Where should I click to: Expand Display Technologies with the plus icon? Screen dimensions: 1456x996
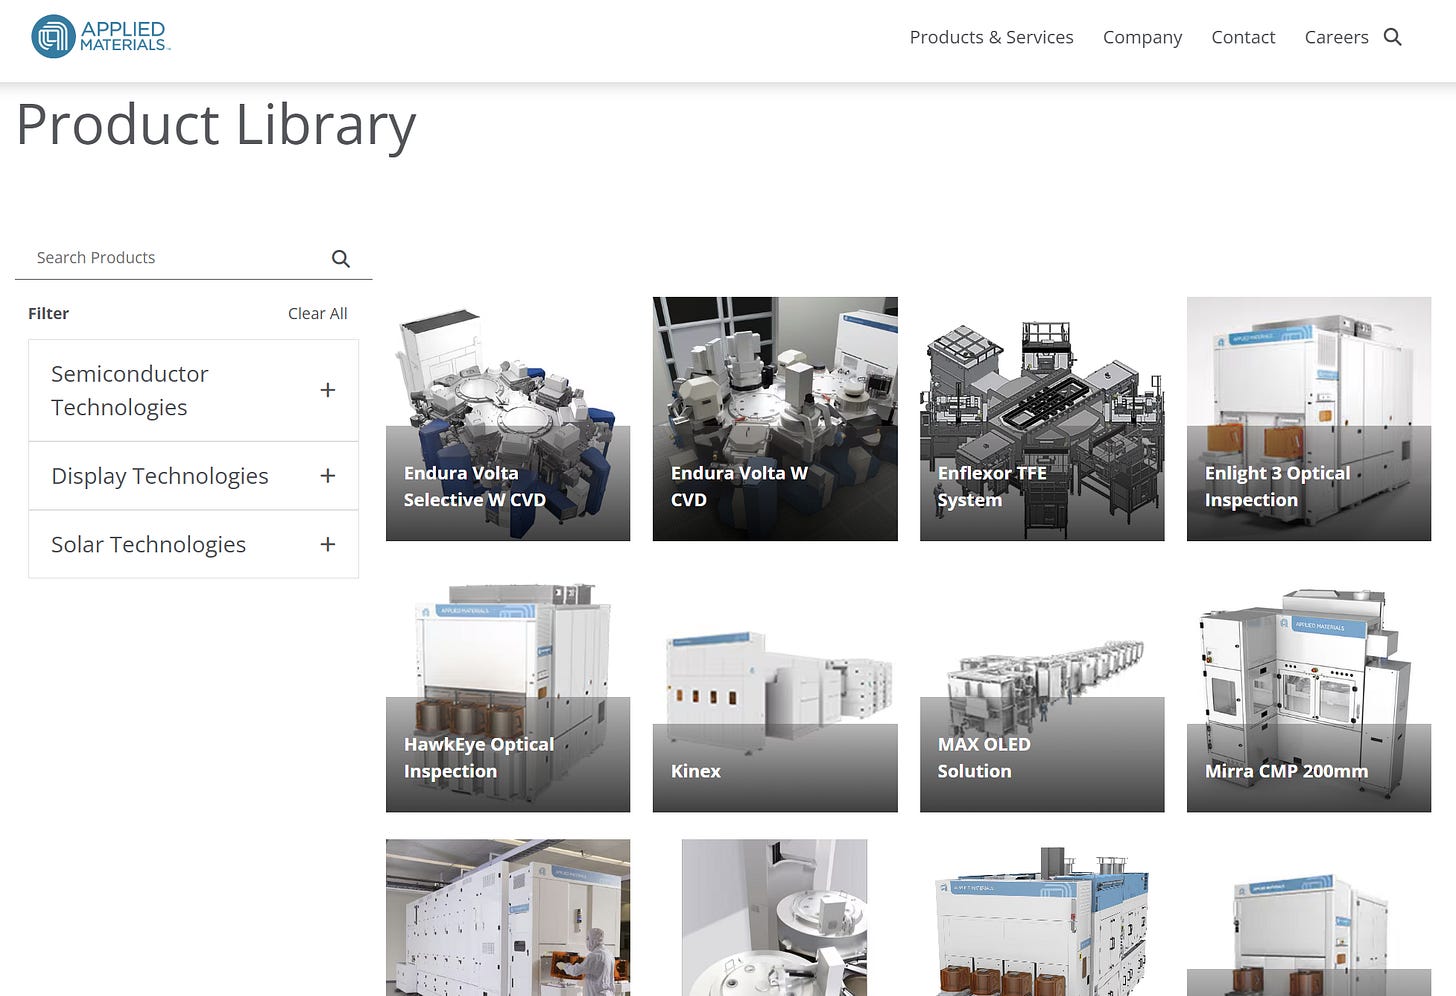327,476
